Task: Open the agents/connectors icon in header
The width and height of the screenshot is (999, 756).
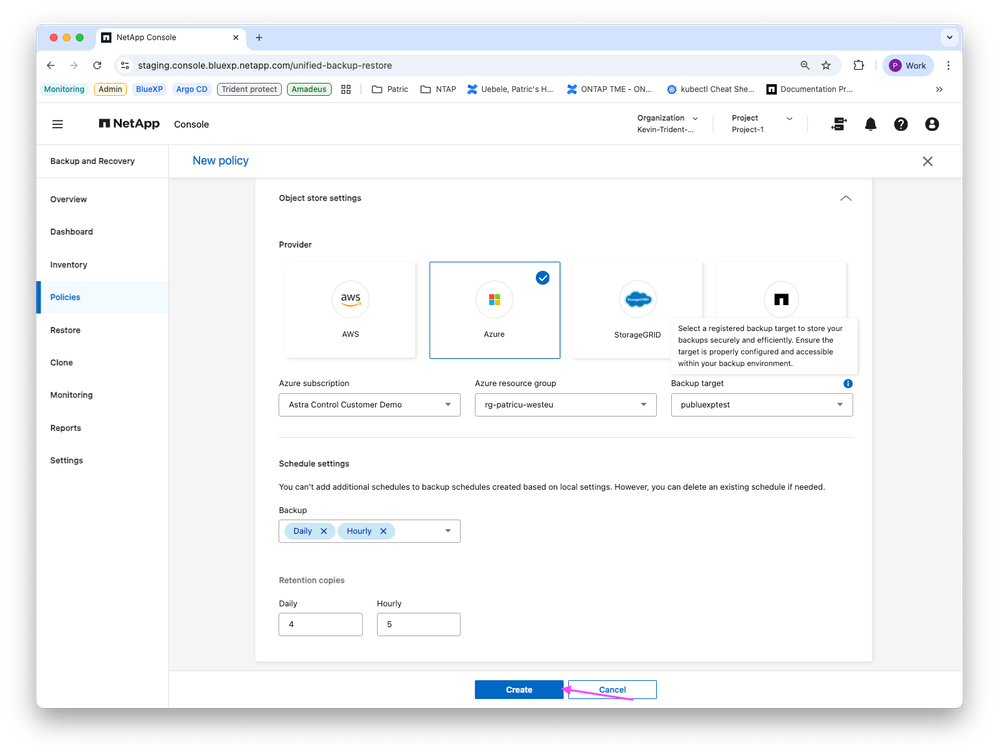Action: pyautogui.click(x=839, y=124)
